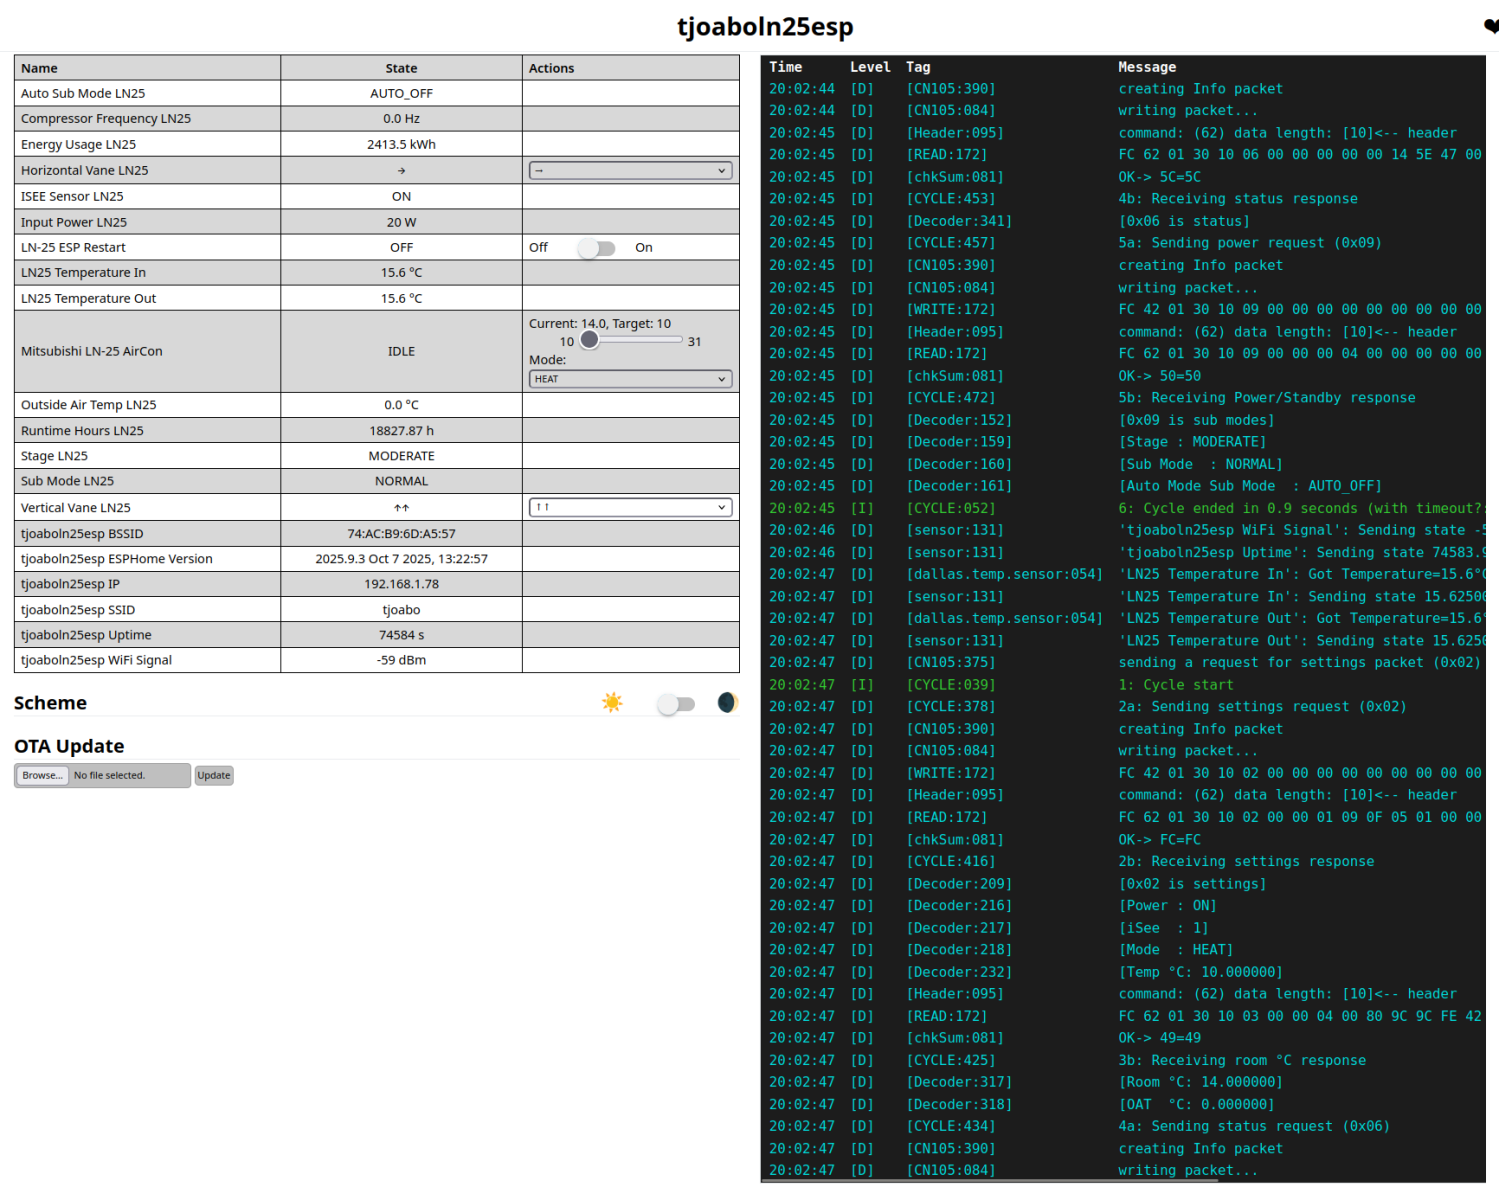The image size is (1499, 1200).
Task: Click the State column header
Action: (400, 67)
